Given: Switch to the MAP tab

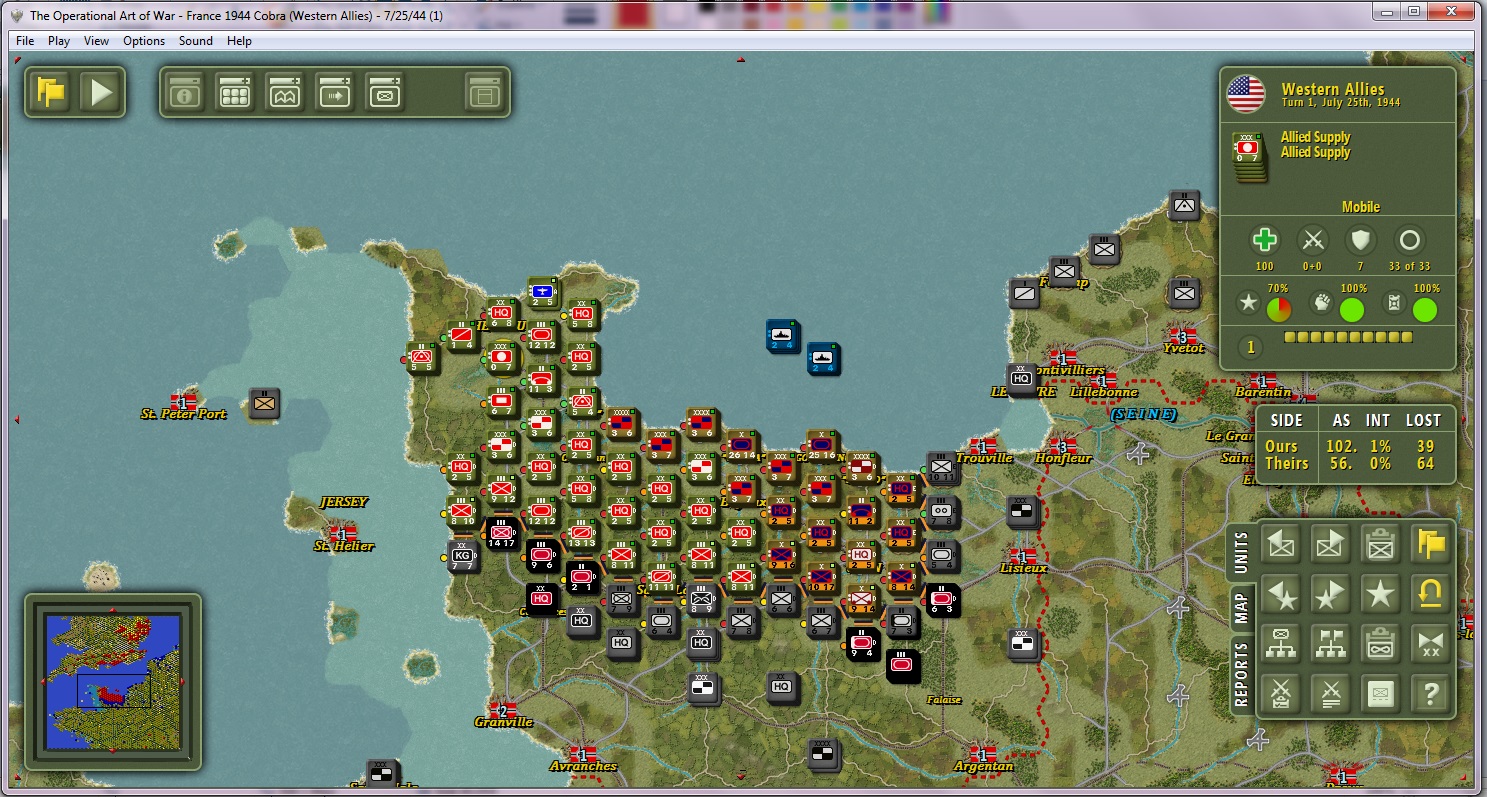Looking at the screenshot, I should 1241,606.
